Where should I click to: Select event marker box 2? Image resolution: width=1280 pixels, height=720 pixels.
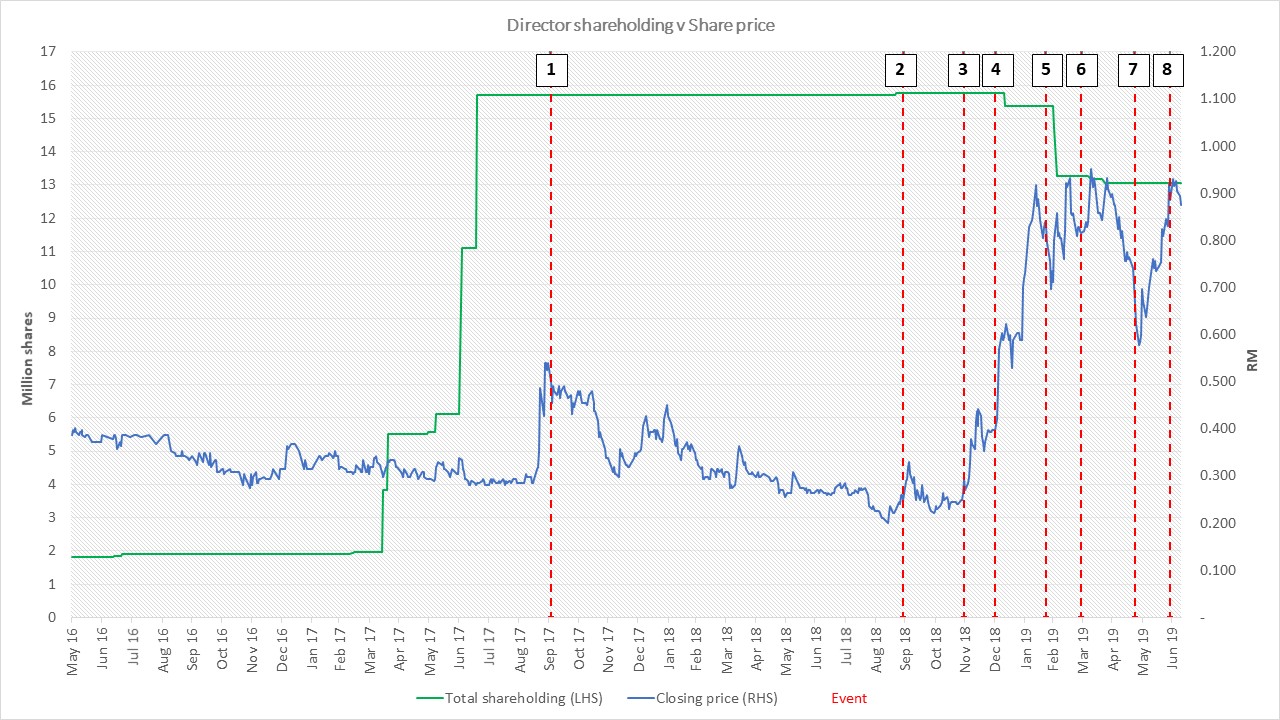tap(900, 70)
